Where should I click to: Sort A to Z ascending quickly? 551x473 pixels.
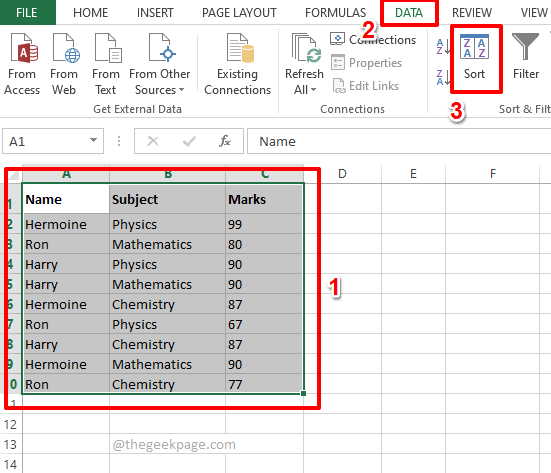(442, 46)
